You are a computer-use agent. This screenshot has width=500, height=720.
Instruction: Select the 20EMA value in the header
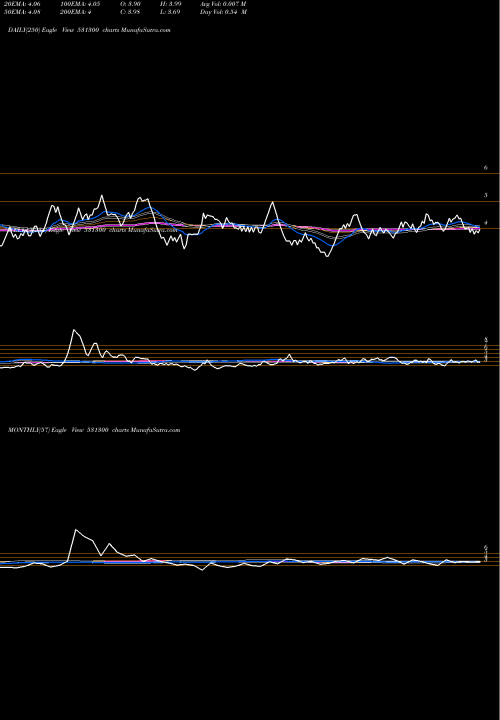click(x=21, y=4)
